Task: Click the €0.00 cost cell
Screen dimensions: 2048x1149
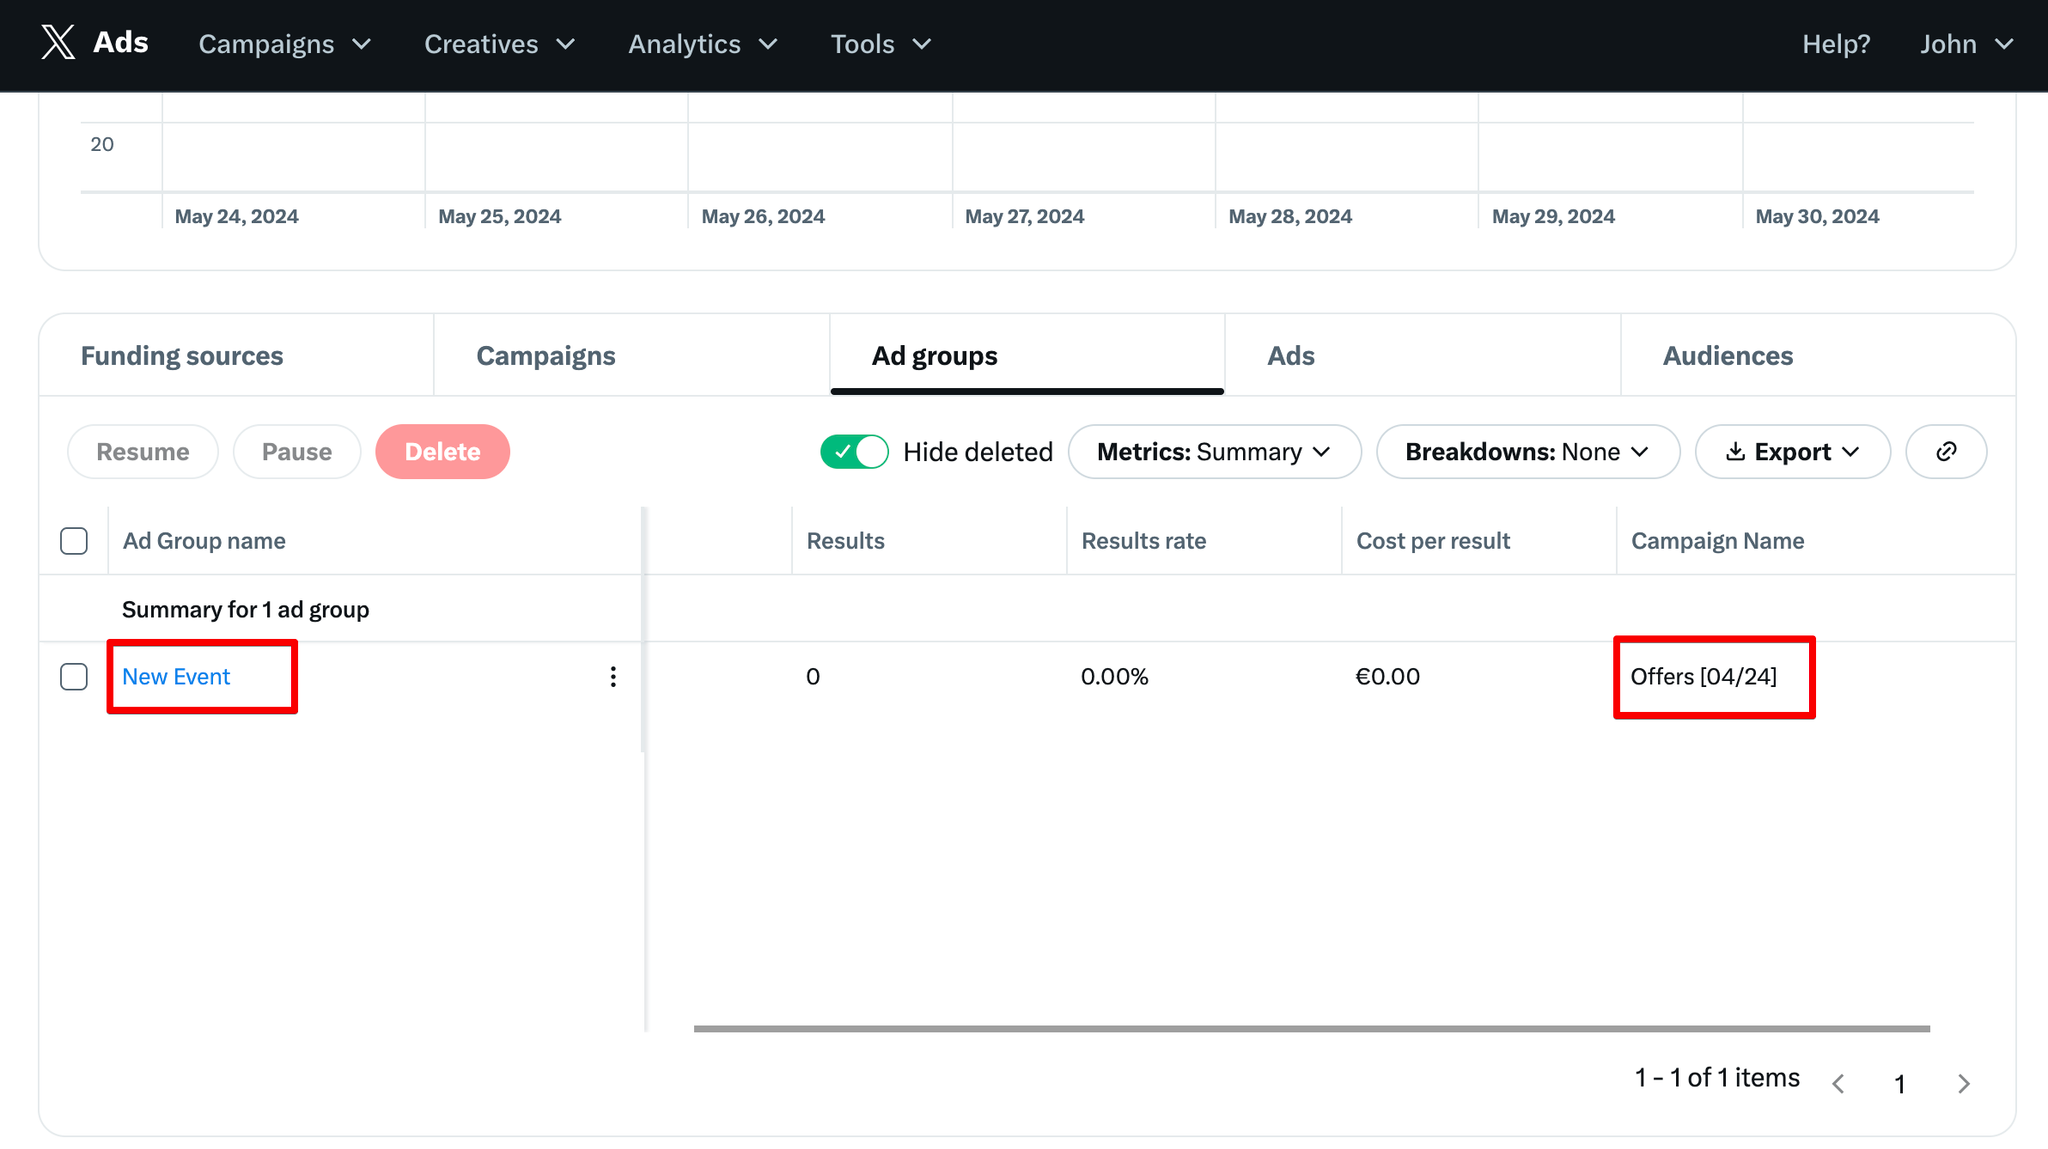Action: point(1388,677)
